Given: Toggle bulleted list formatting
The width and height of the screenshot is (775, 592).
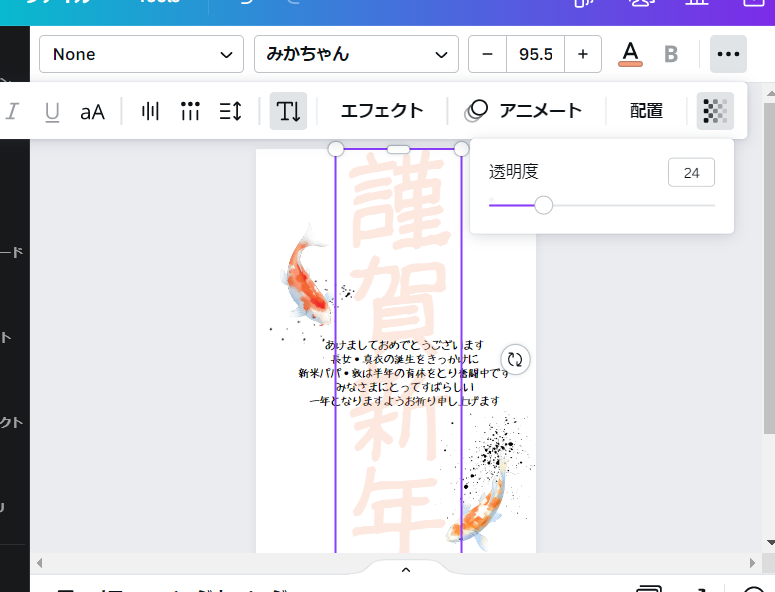Looking at the screenshot, I should coord(190,111).
